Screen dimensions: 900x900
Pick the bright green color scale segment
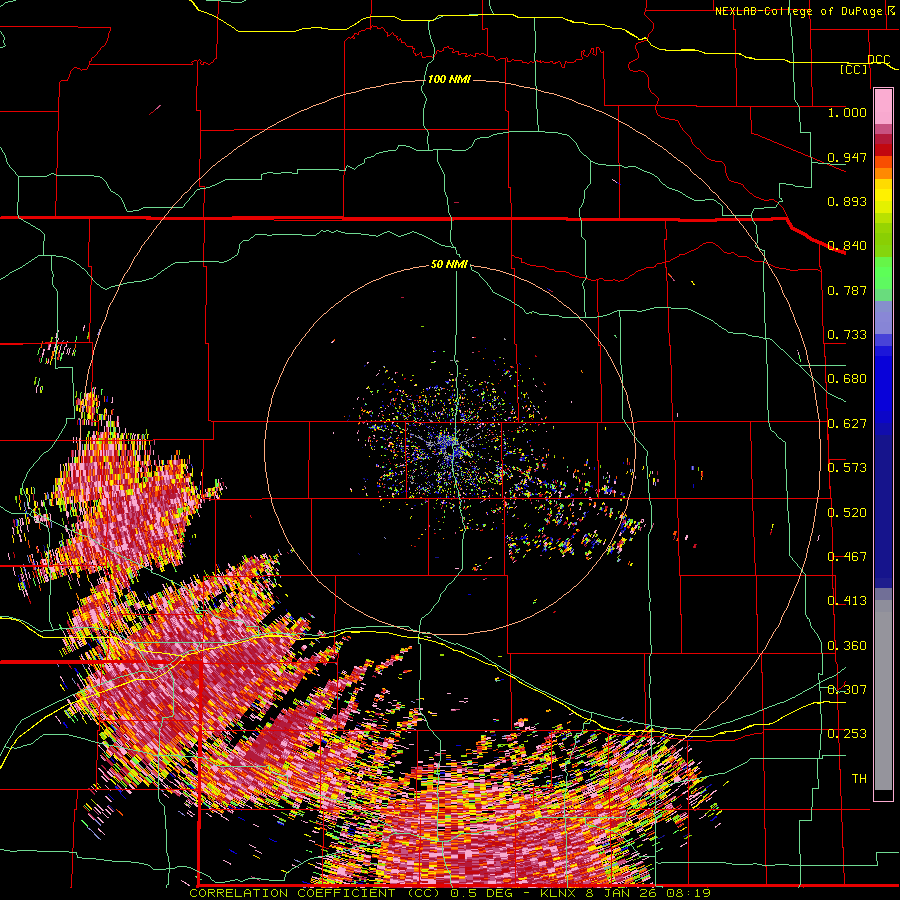click(883, 273)
